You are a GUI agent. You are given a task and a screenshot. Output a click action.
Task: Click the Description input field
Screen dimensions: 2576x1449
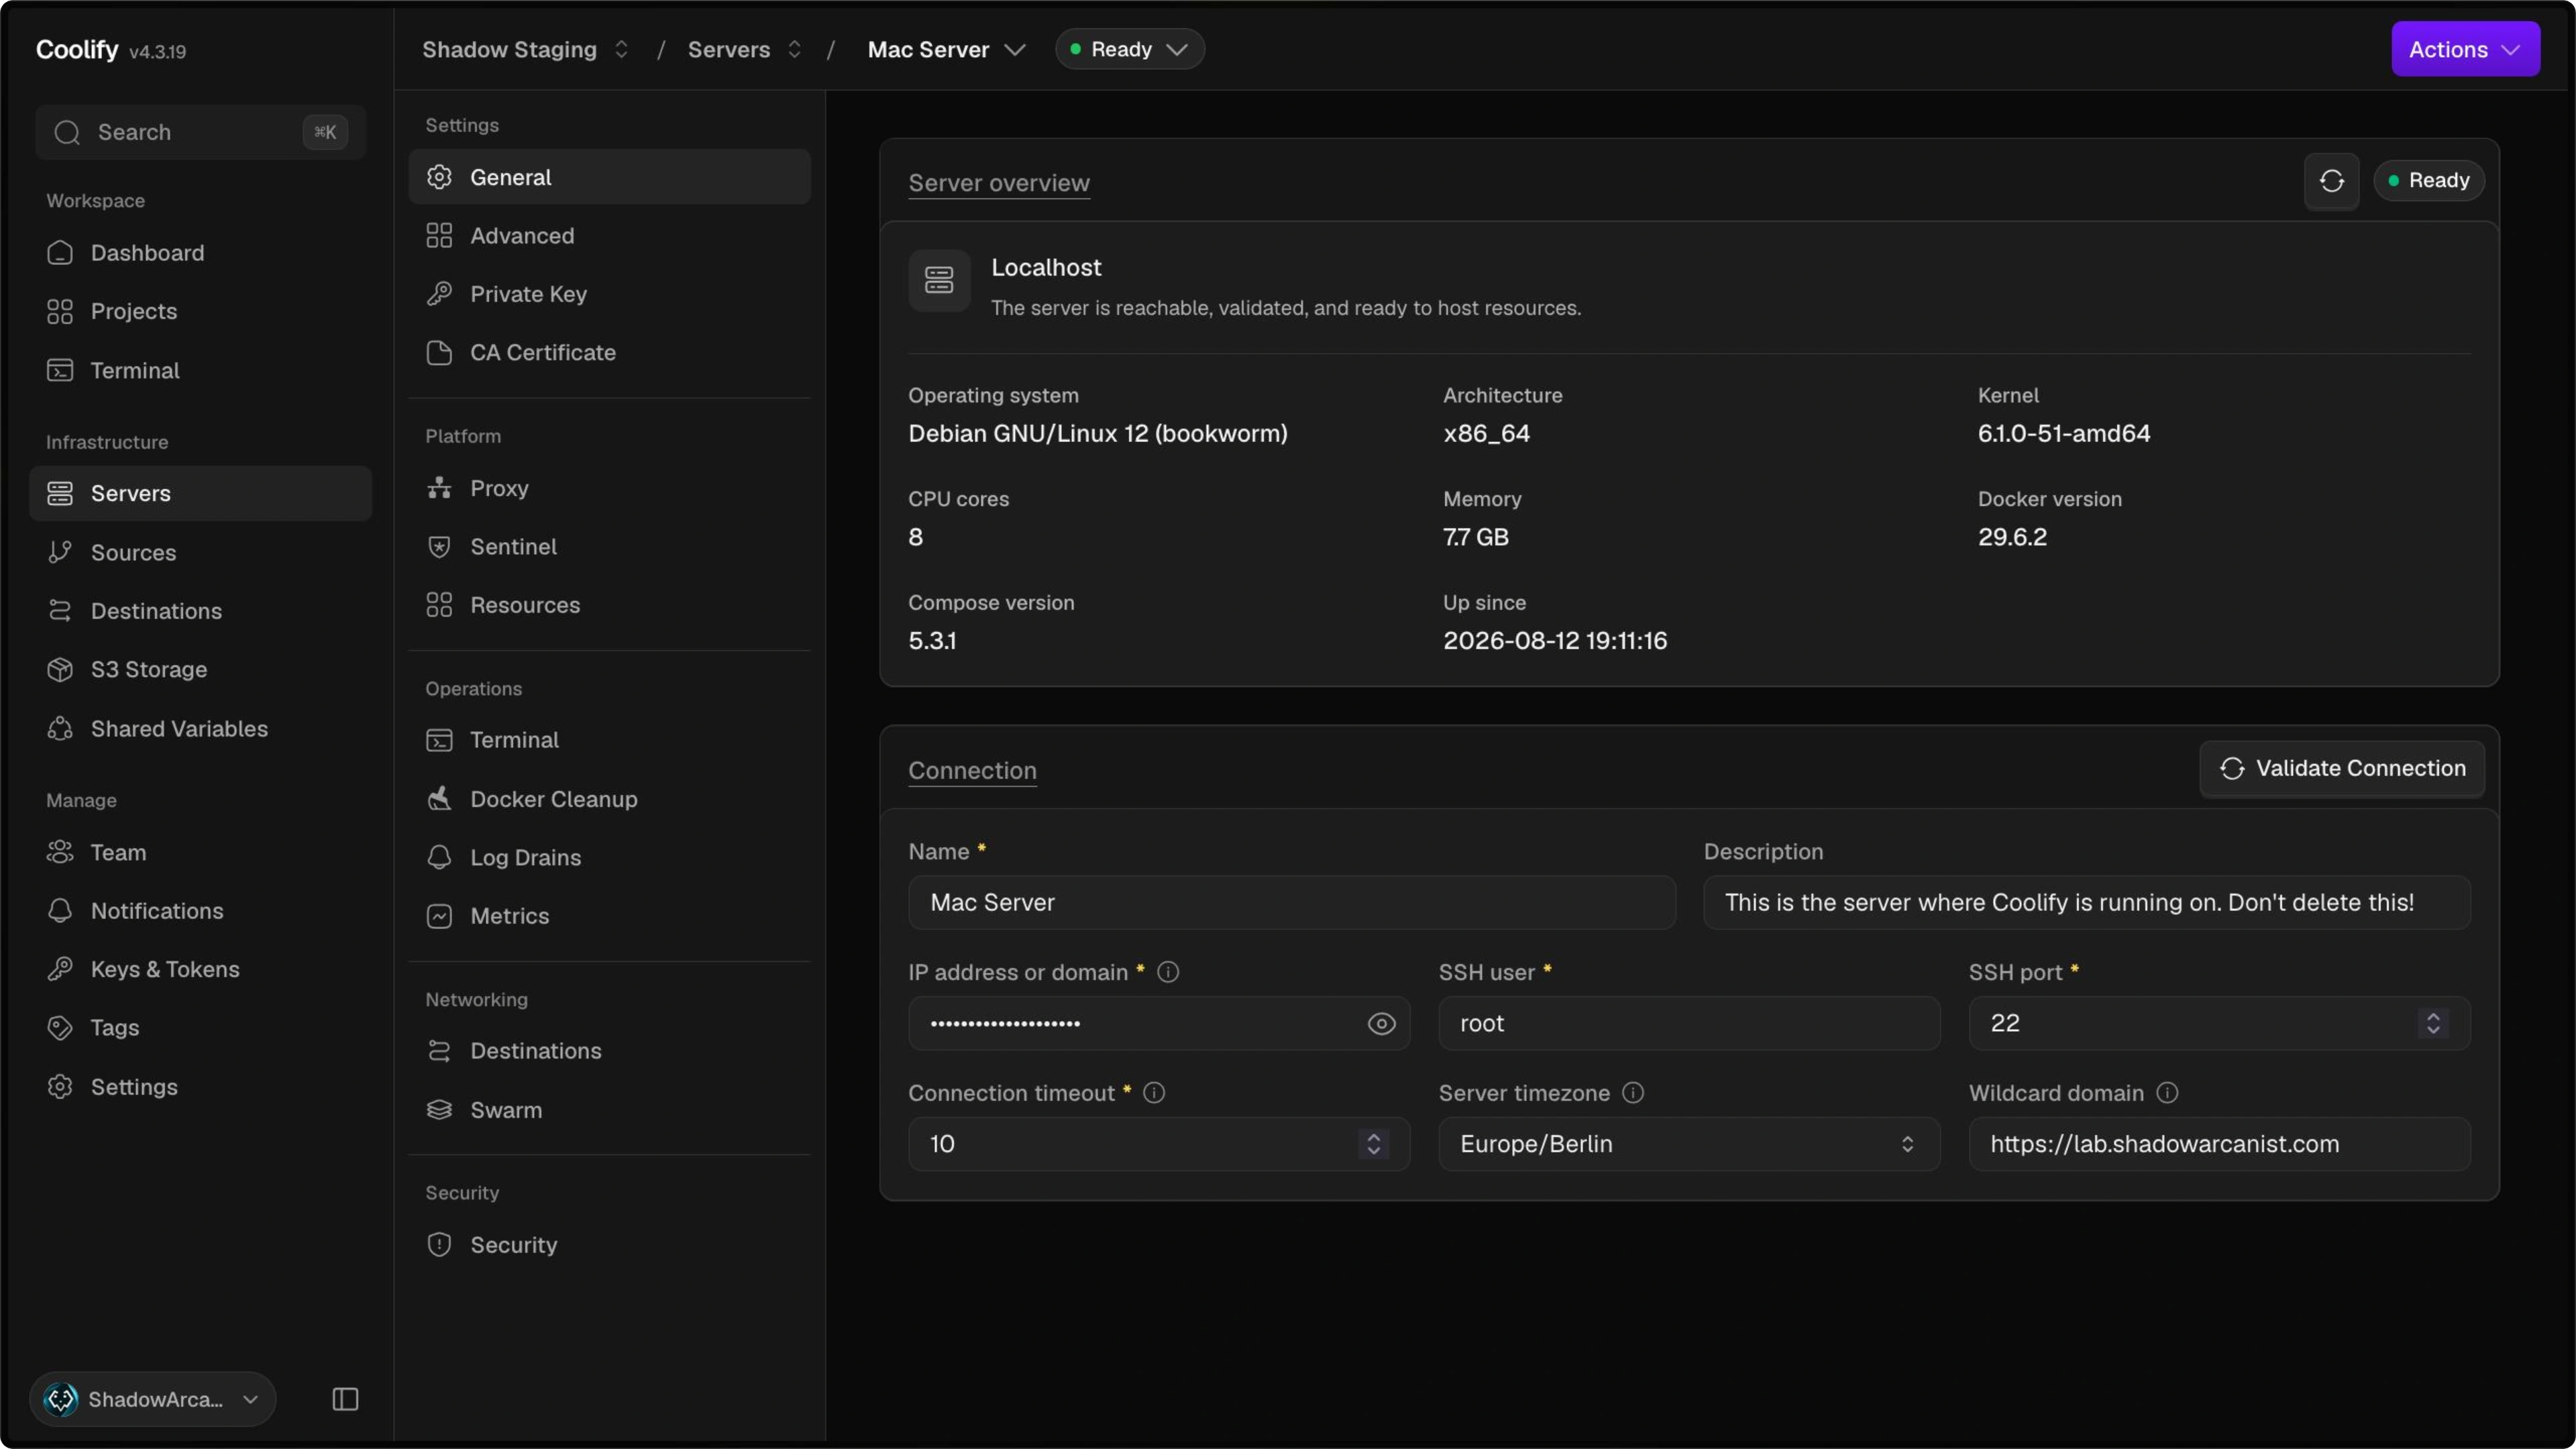[x=2087, y=903]
